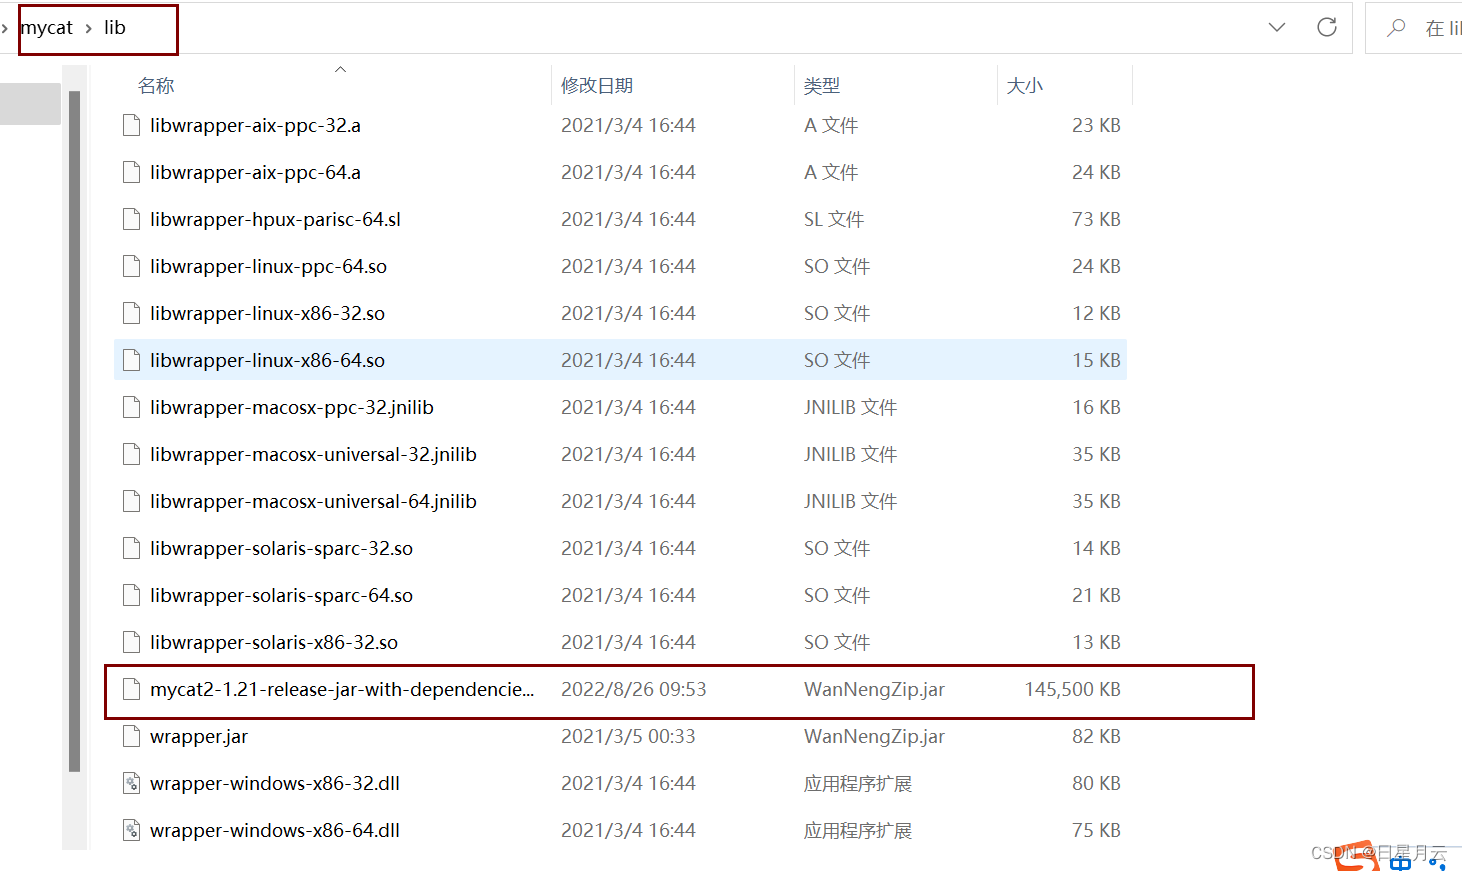Click file icon of libwrapper-linux-x86-32.so
1462x871 pixels.
click(x=131, y=313)
